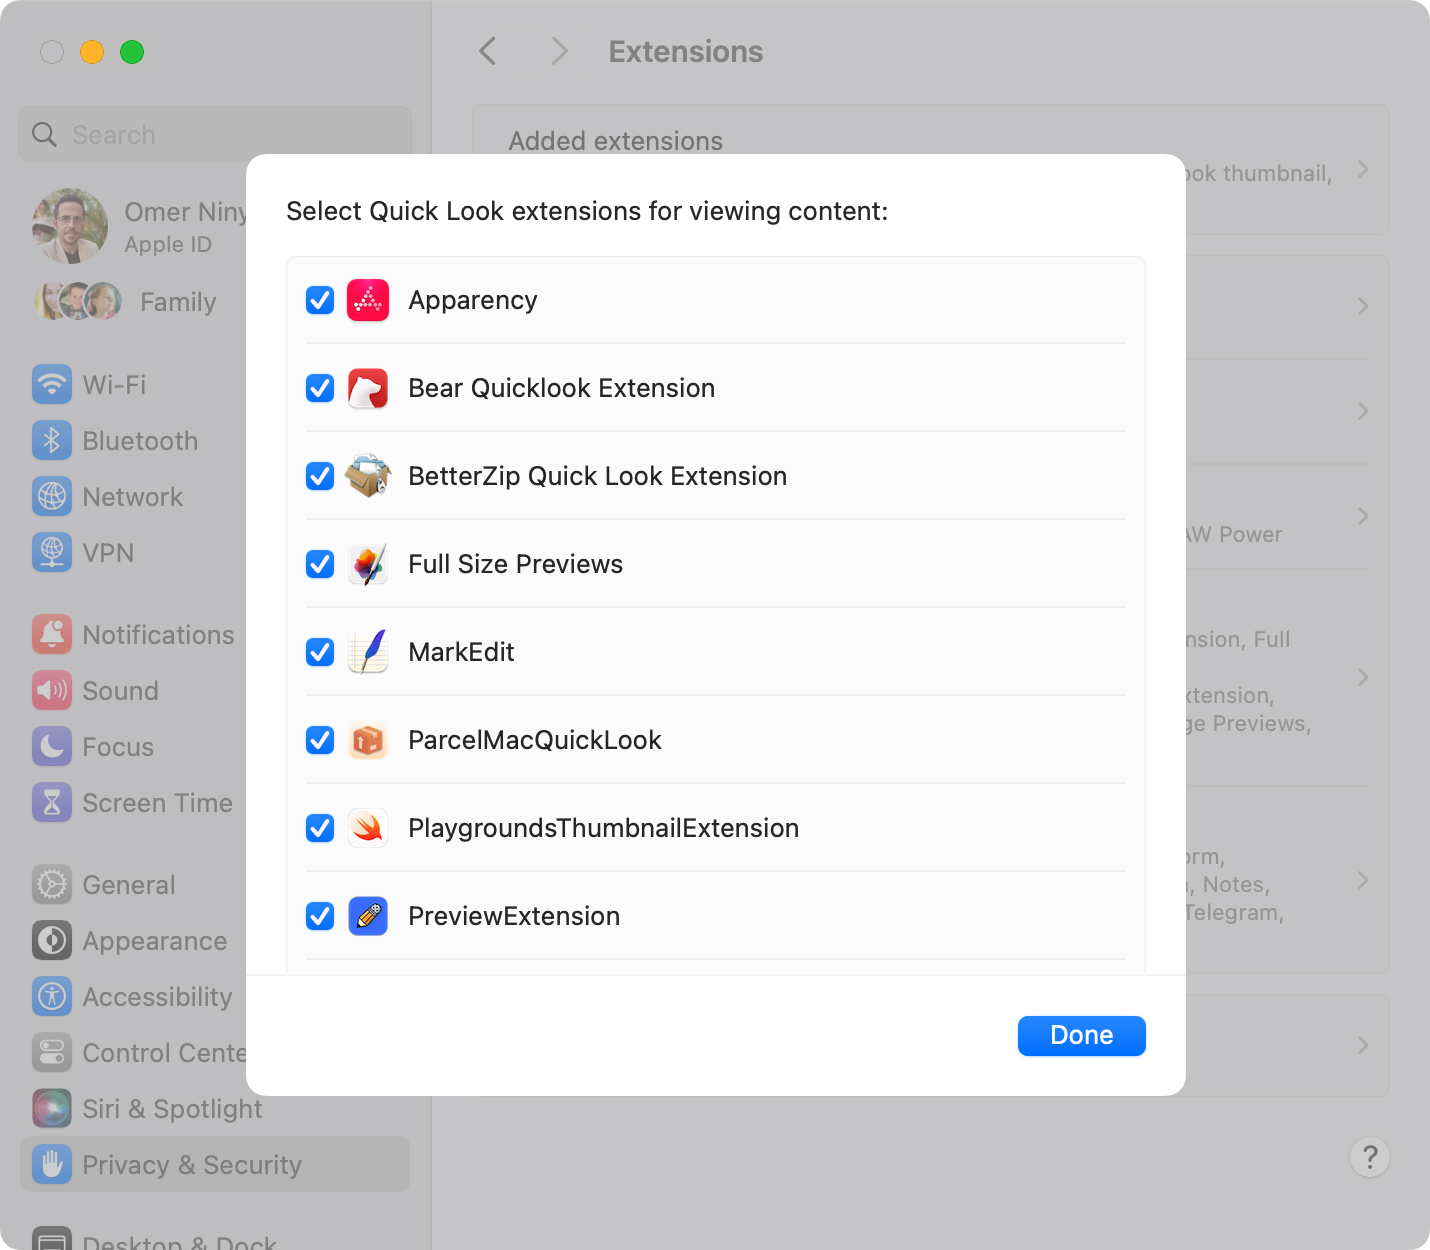Open Network settings in sidebar

(x=215, y=497)
